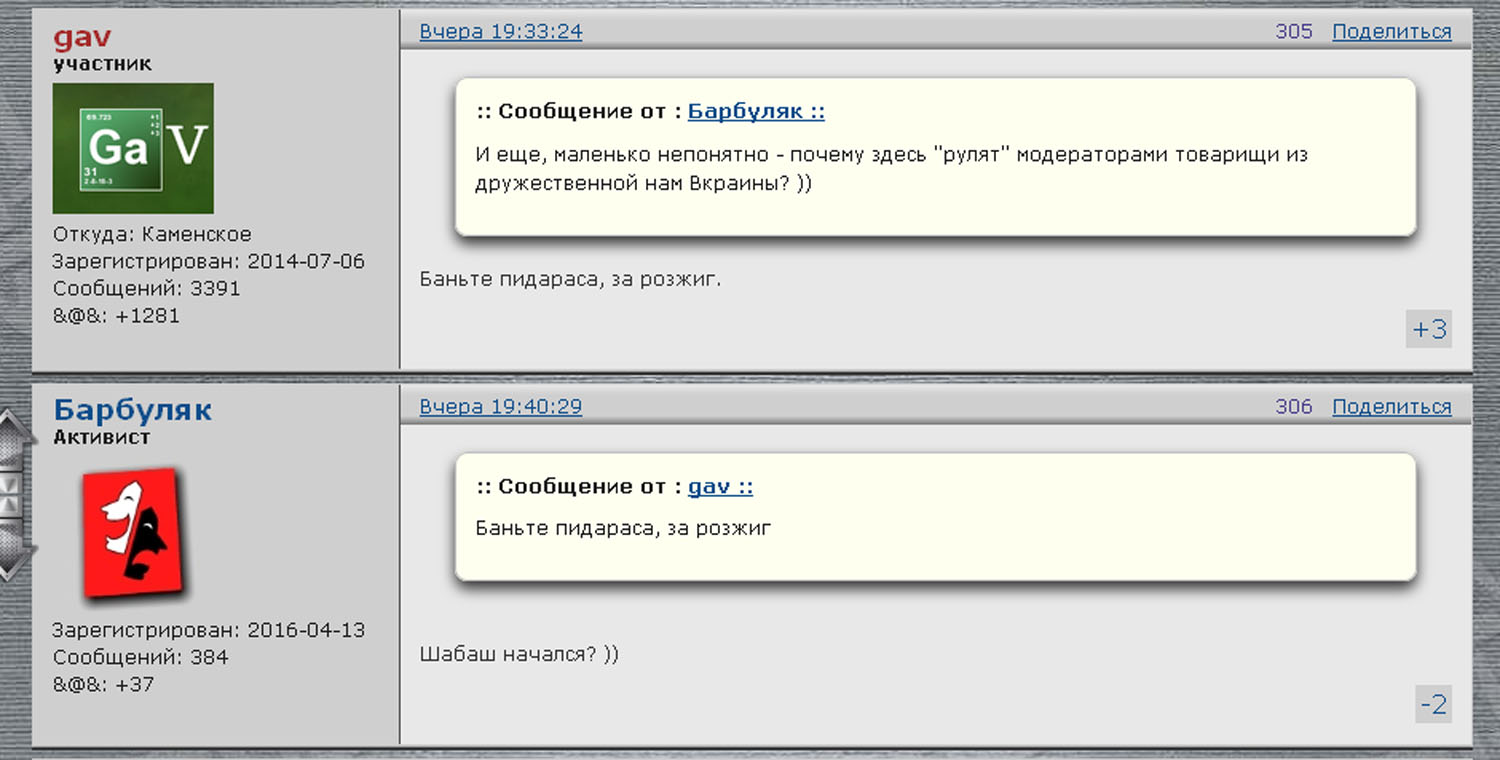Open the timestamp link Вчера 19:40:29
Image resolution: width=1500 pixels, height=760 pixels.
click(x=501, y=407)
